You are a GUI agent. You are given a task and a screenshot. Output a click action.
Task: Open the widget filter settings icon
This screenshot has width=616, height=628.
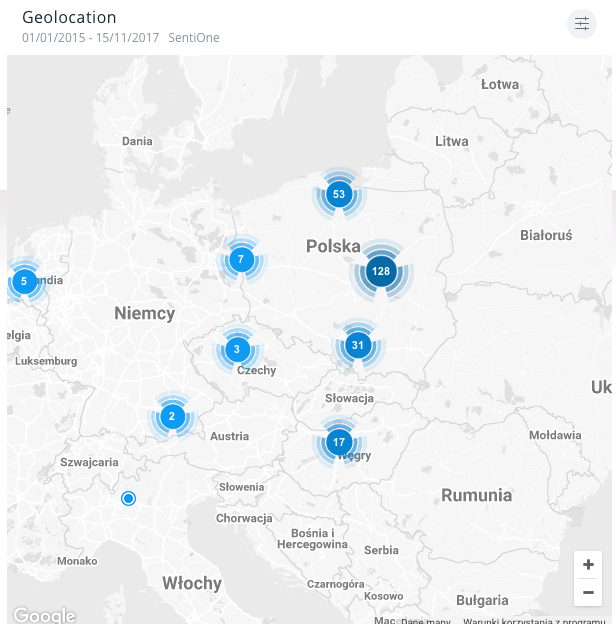(x=581, y=24)
